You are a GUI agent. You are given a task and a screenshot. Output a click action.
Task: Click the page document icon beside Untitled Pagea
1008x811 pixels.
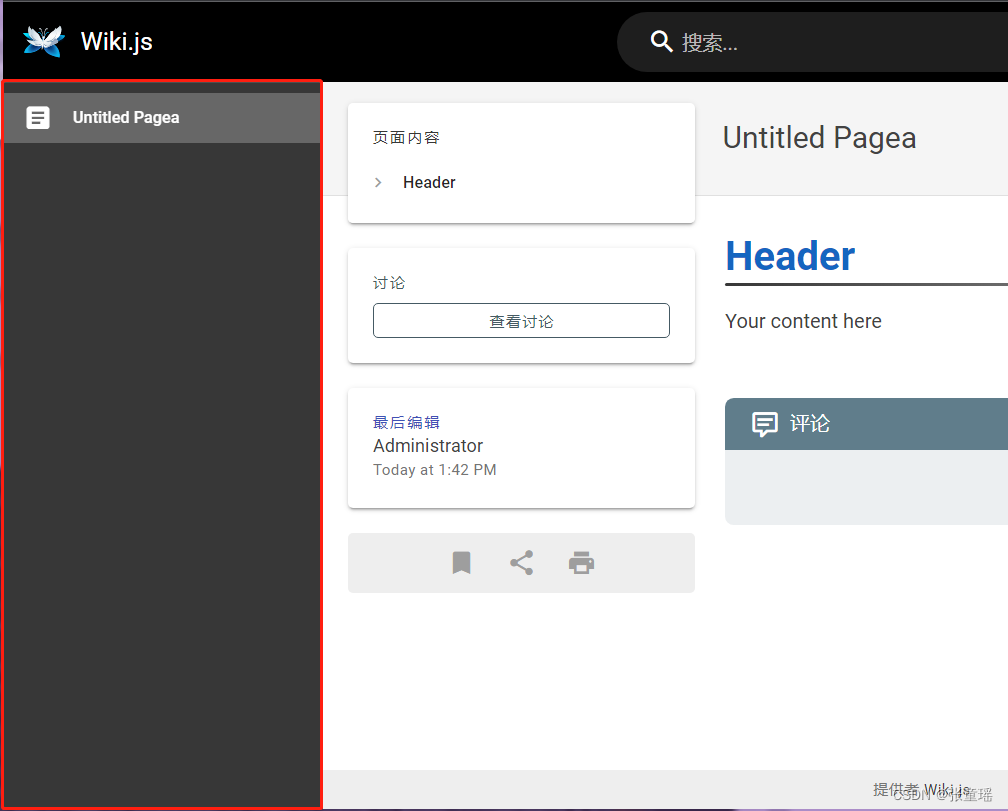pyautogui.click(x=37, y=117)
